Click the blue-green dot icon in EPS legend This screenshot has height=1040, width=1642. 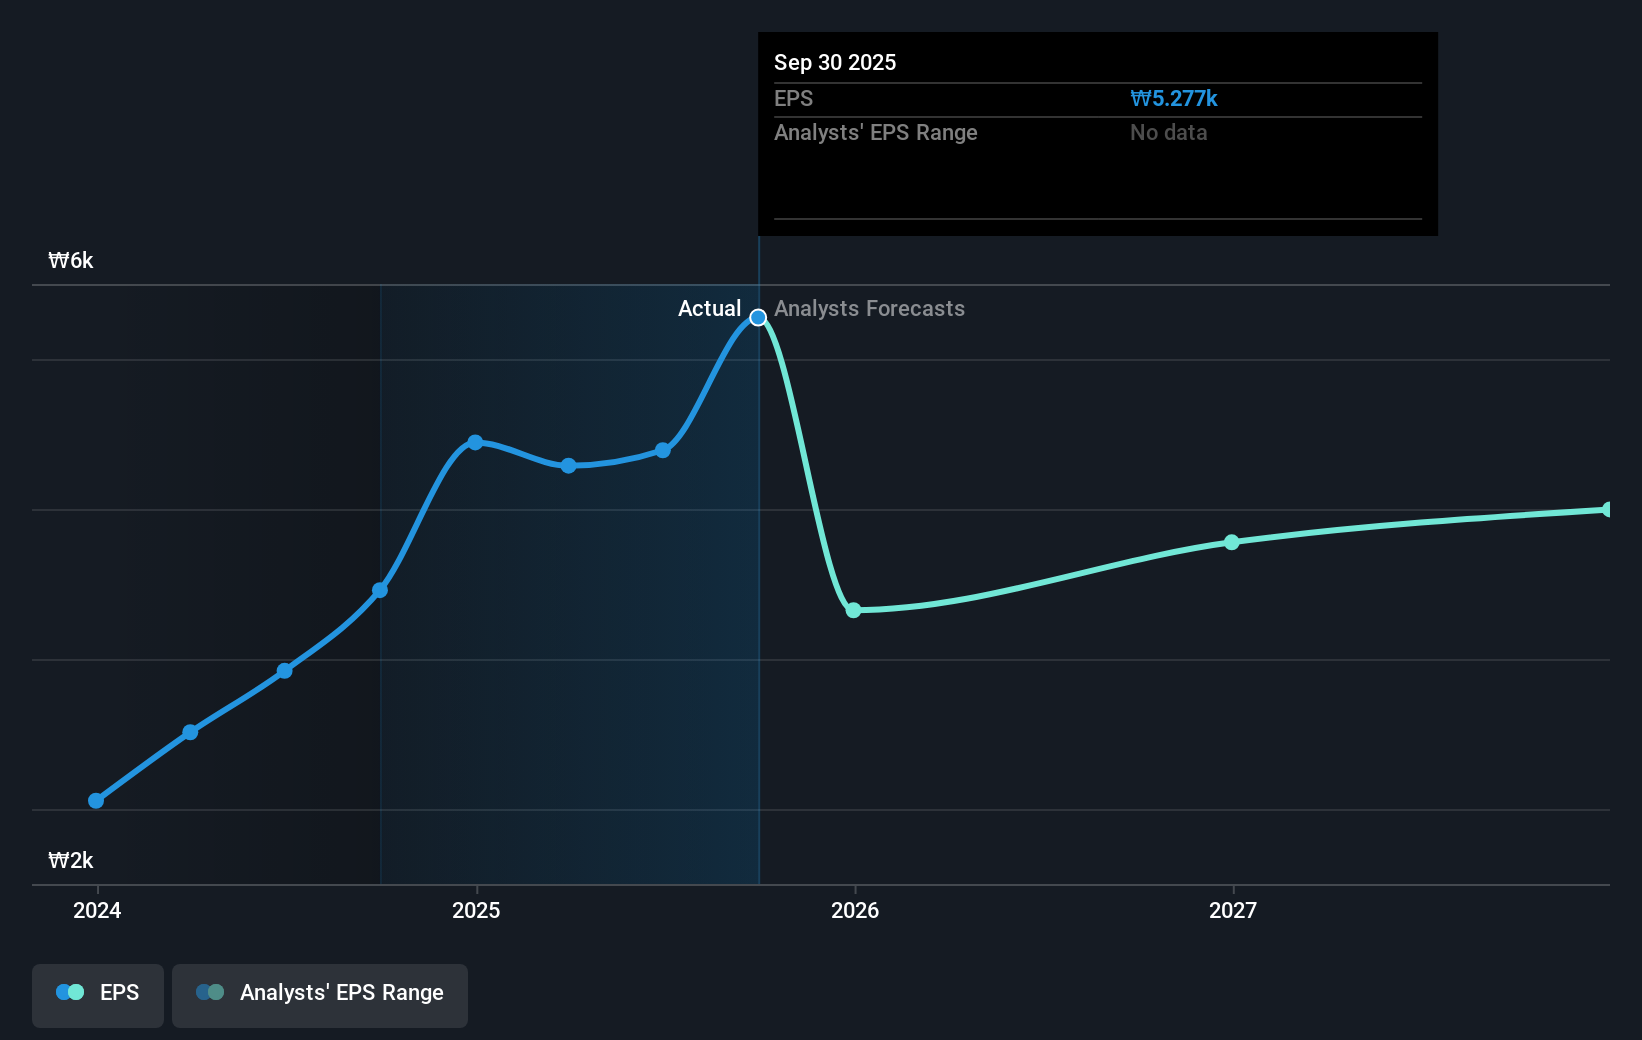[x=68, y=992]
